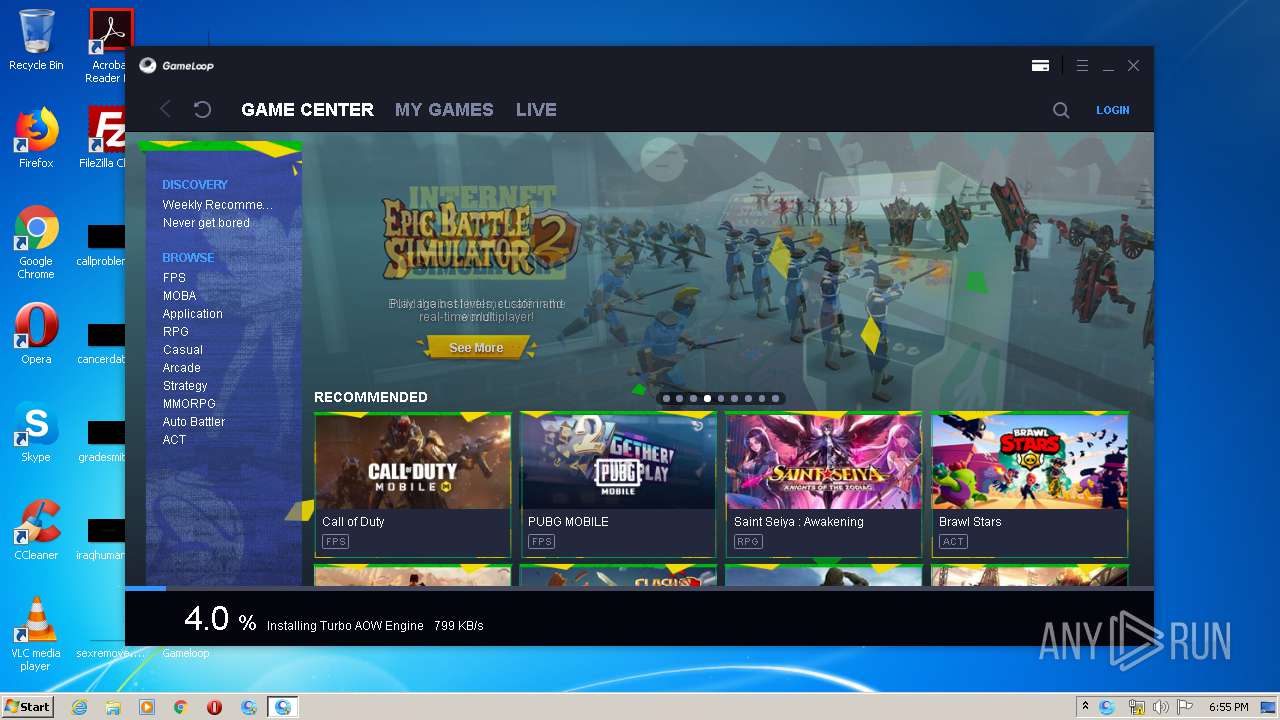1280x720 pixels.
Task: Click Opera icon in taskbar
Action: 215,707
